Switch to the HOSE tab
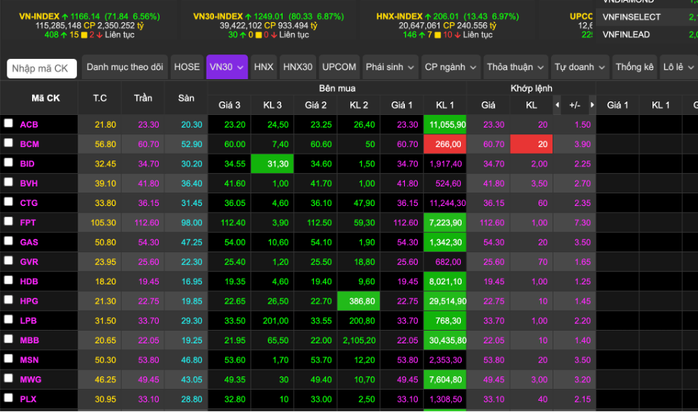698x412 pixels. [x=187, y=67]
